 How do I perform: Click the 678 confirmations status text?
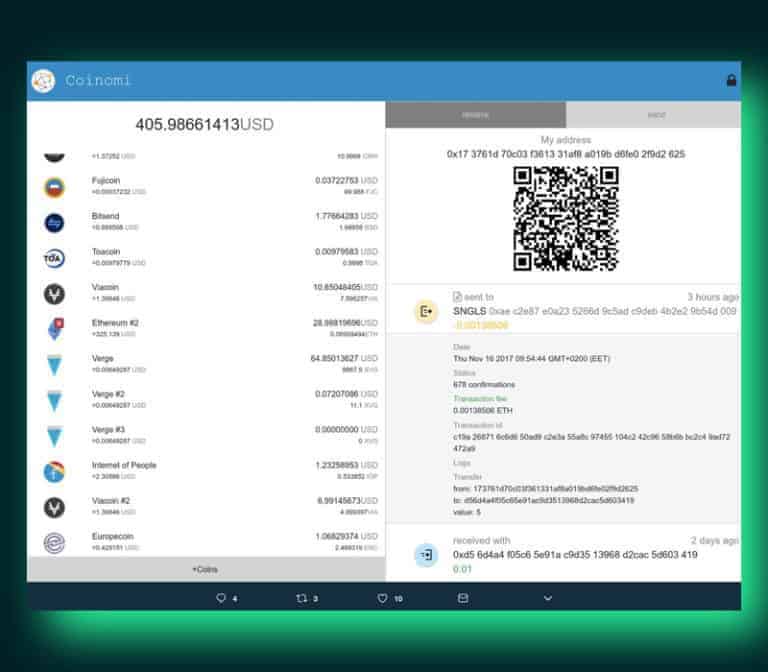point(484,384)
